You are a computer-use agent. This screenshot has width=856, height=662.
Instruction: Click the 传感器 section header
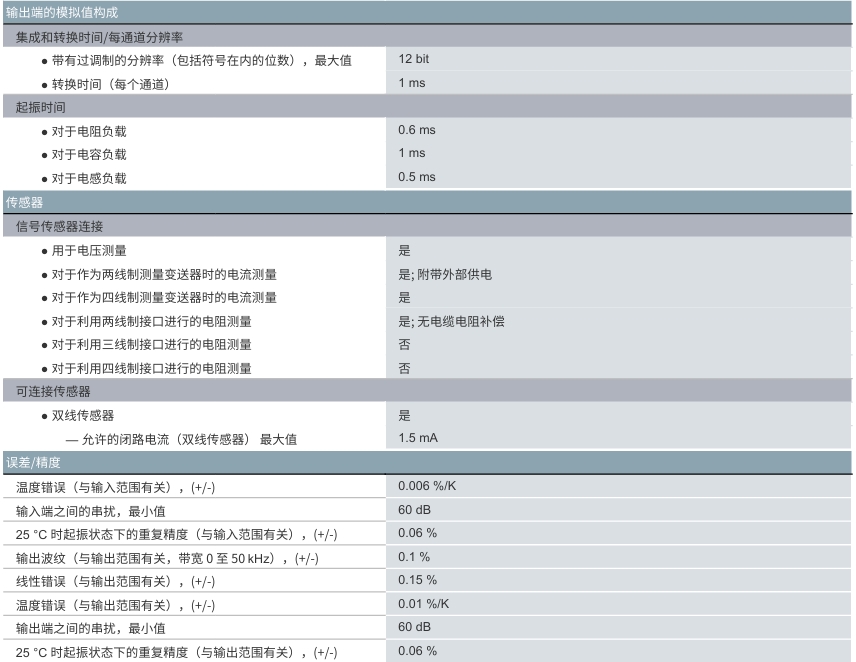point(24,201)
